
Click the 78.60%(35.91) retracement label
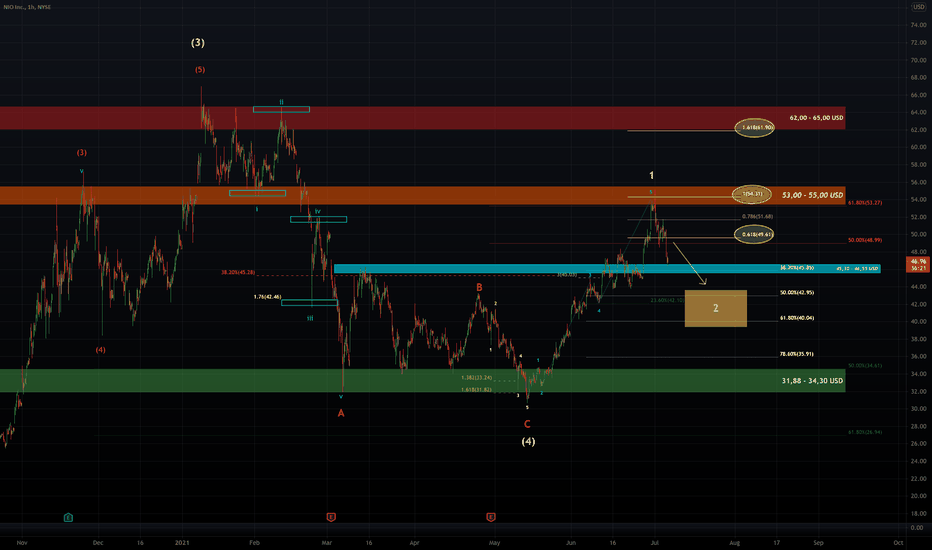[796, 354]
